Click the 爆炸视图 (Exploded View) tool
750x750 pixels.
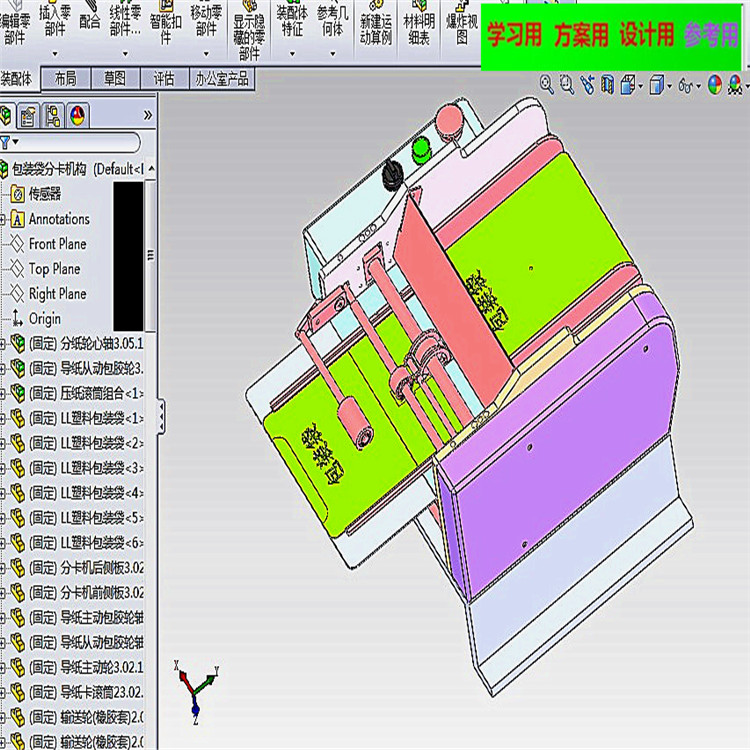pos(462,24)
